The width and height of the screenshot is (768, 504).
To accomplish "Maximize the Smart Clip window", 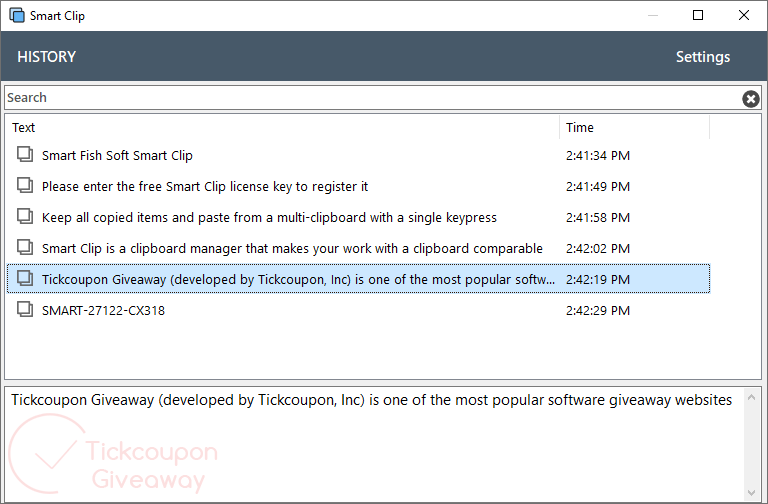I will point(698,16).
